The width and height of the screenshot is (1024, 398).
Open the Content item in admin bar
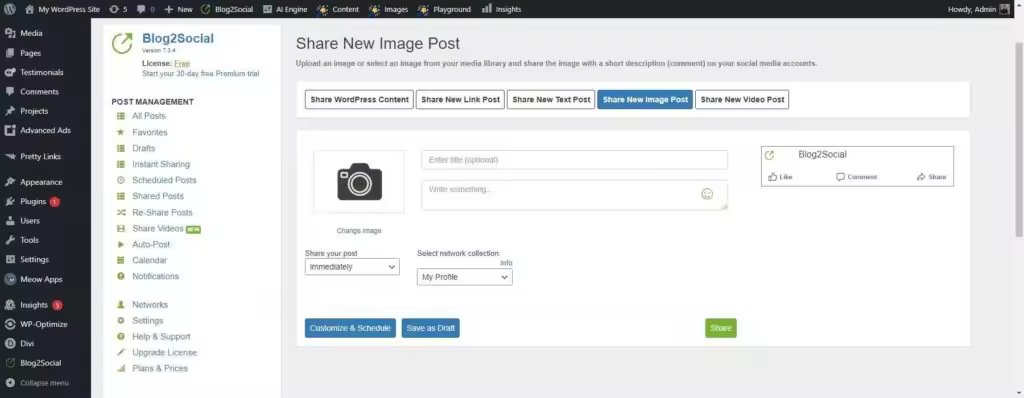pos(338,9)
